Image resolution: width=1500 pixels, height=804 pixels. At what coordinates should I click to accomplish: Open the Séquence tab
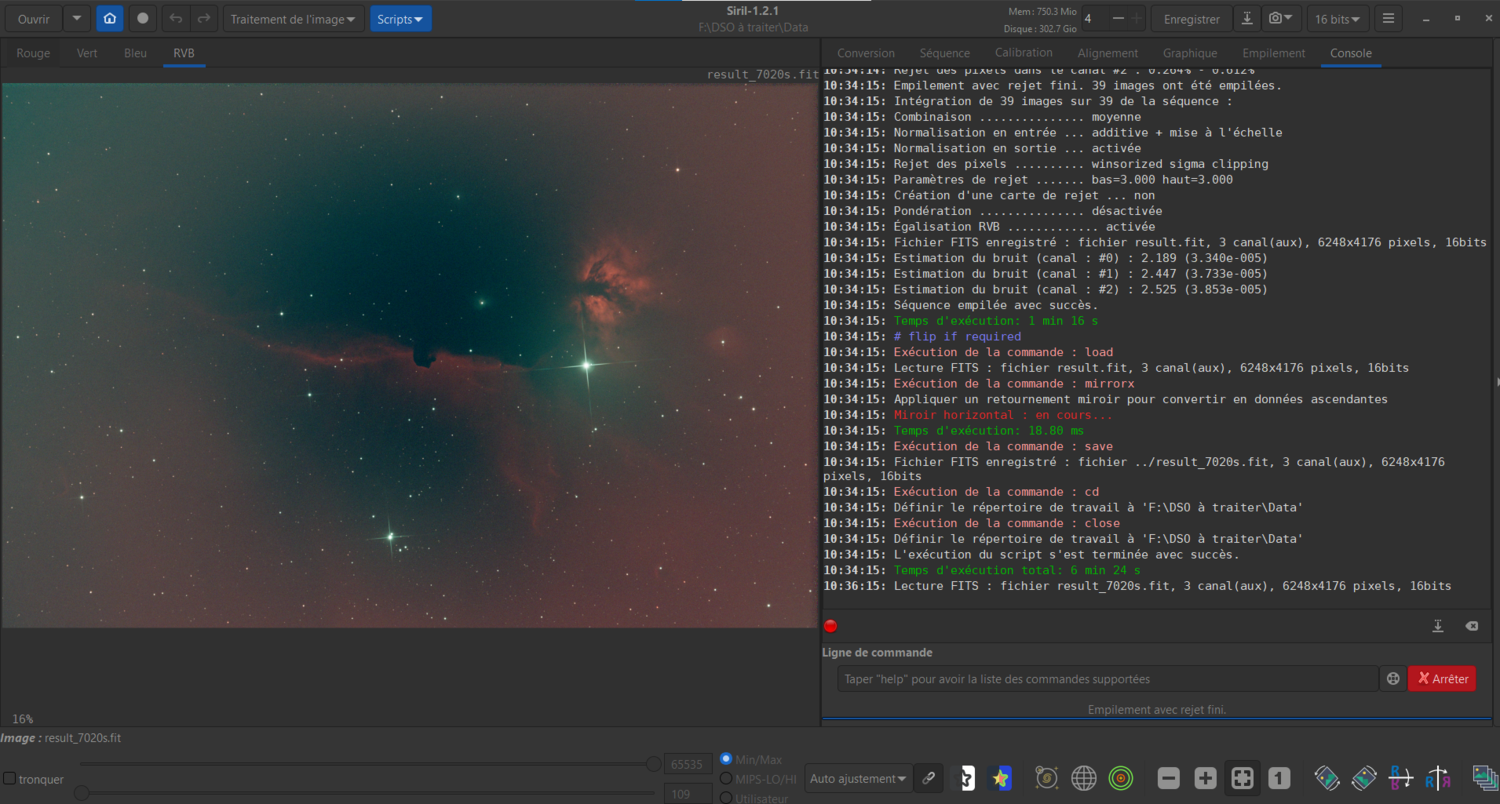tap(945, 53)
